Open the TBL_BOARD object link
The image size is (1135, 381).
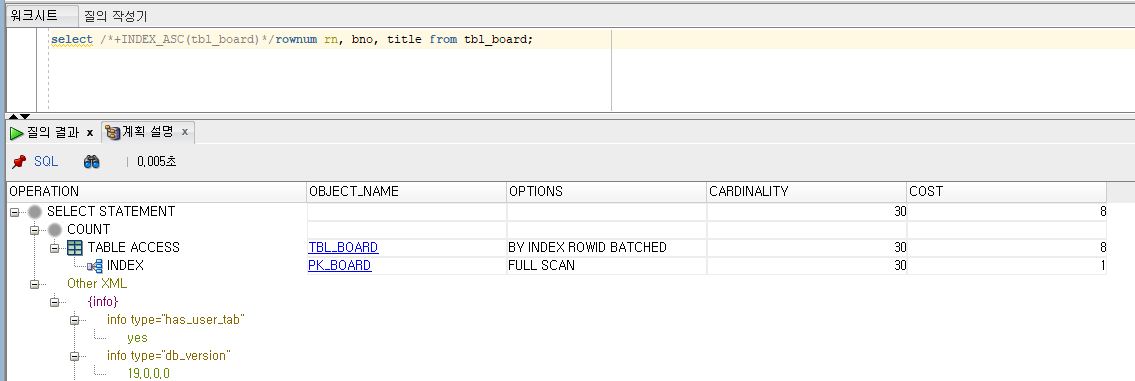343,248
